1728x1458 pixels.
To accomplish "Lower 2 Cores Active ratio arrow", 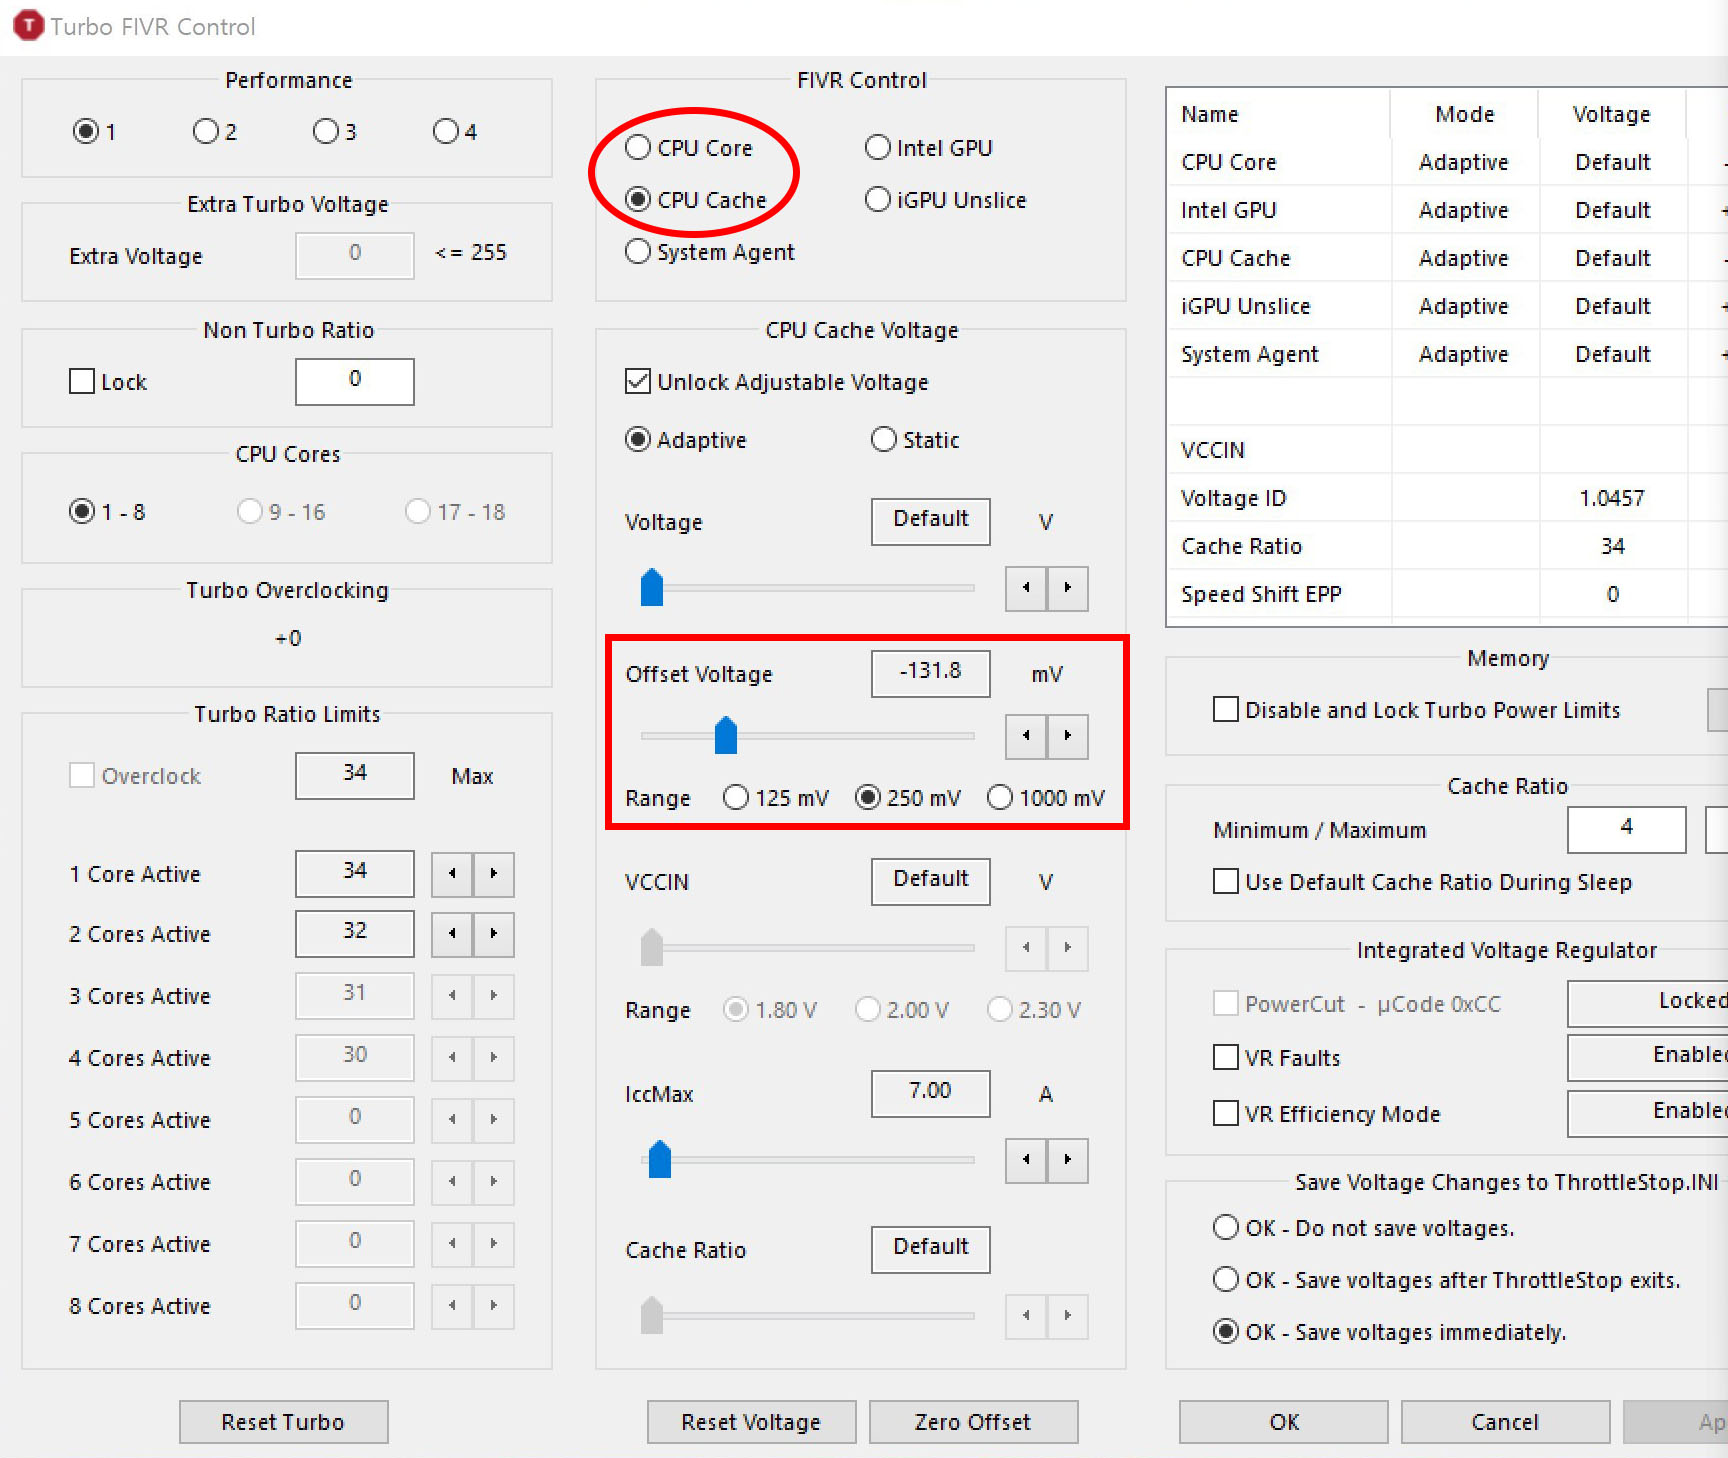I will point(452,934).
